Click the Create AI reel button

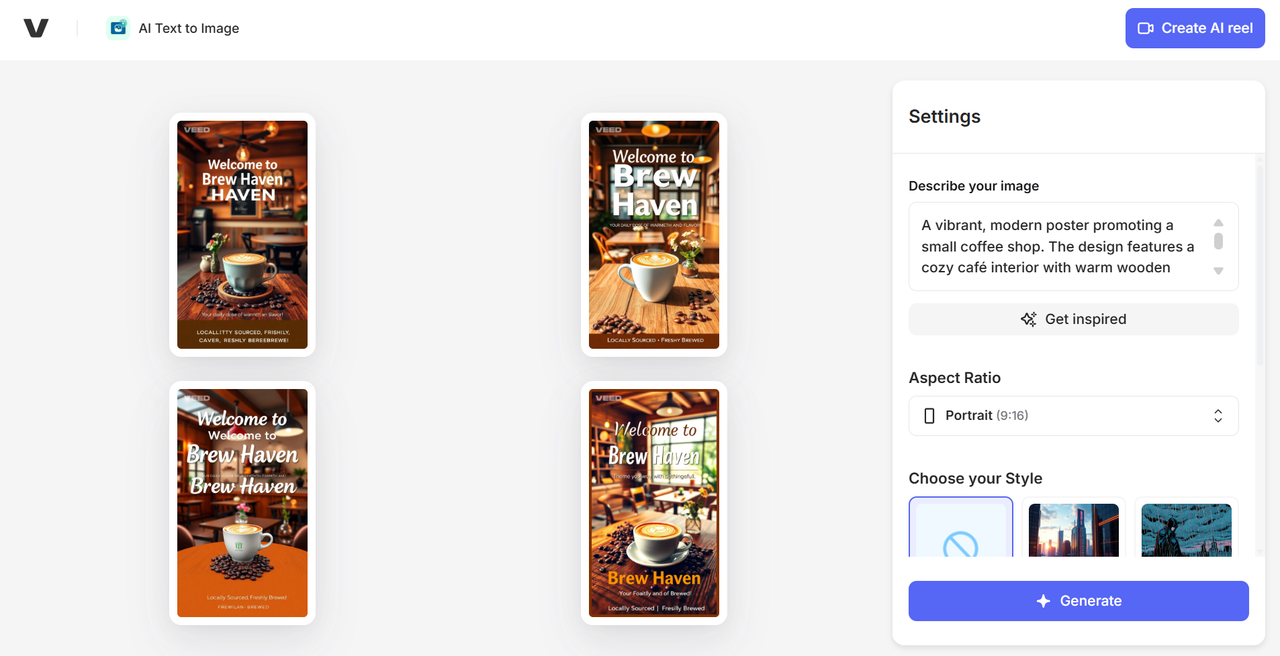click(x=1195, y=28)
